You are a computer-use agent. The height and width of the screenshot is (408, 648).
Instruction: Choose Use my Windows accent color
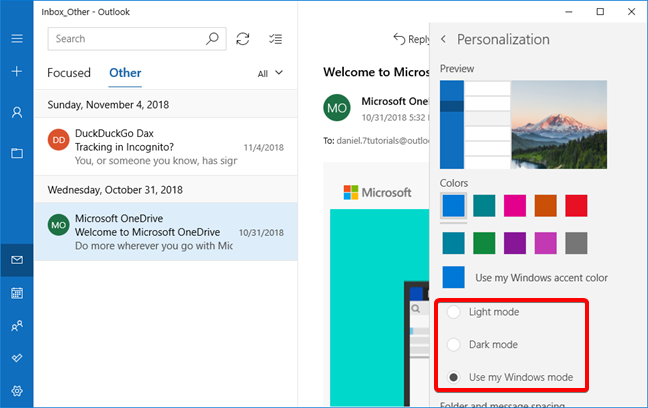[x=525, y=277]
